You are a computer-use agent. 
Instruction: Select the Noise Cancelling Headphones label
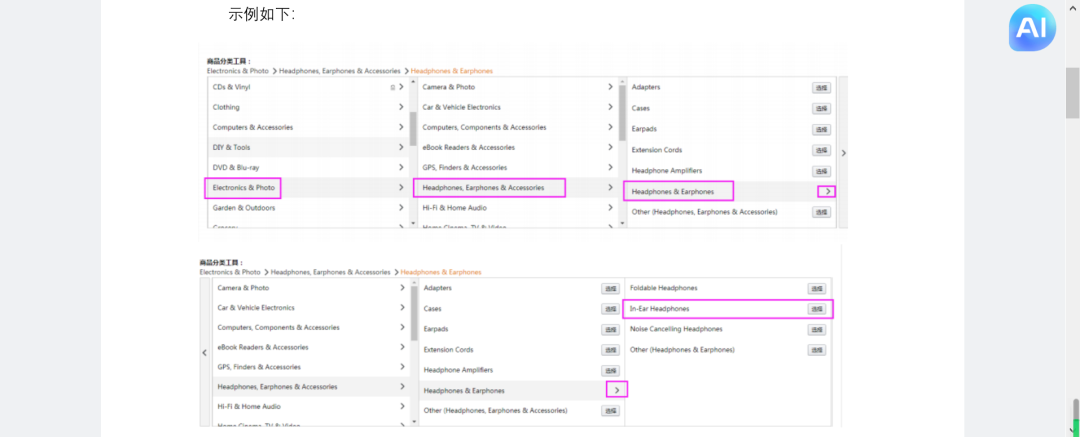pos(675,329)
